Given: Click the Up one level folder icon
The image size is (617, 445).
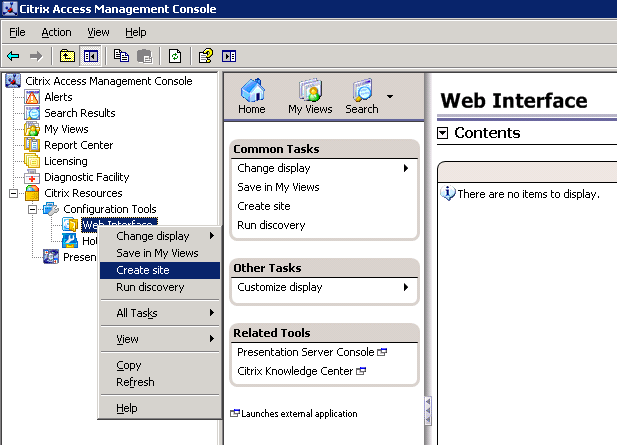Looking at the screenshot, I should click(x=67, y=56).
